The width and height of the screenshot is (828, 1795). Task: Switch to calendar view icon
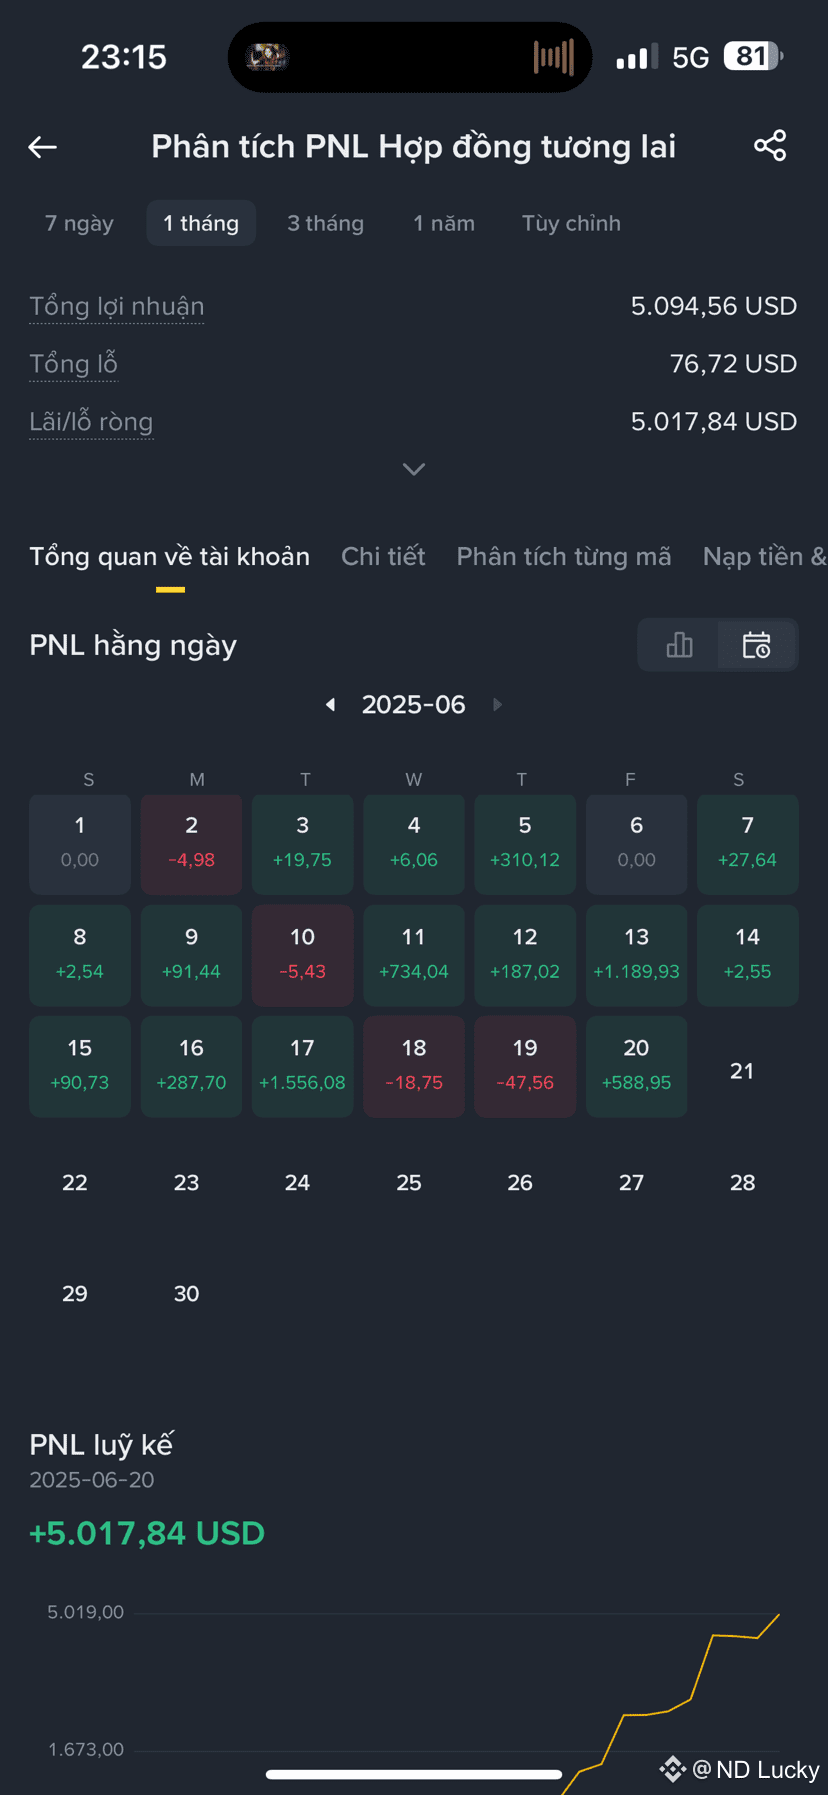[757, 645]
